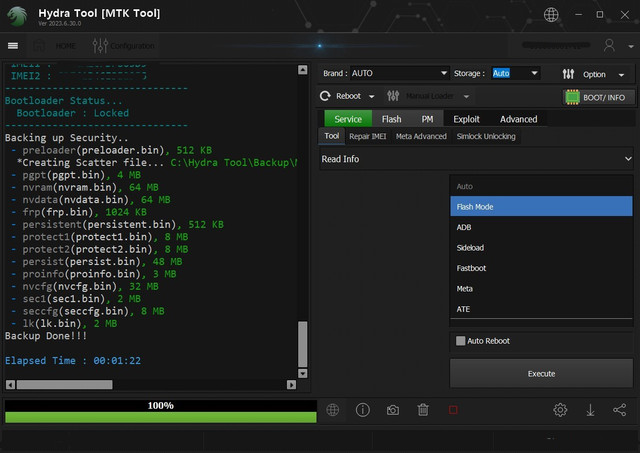Select the Simlock Unlocking sub-tab

(x=486, y=136)
